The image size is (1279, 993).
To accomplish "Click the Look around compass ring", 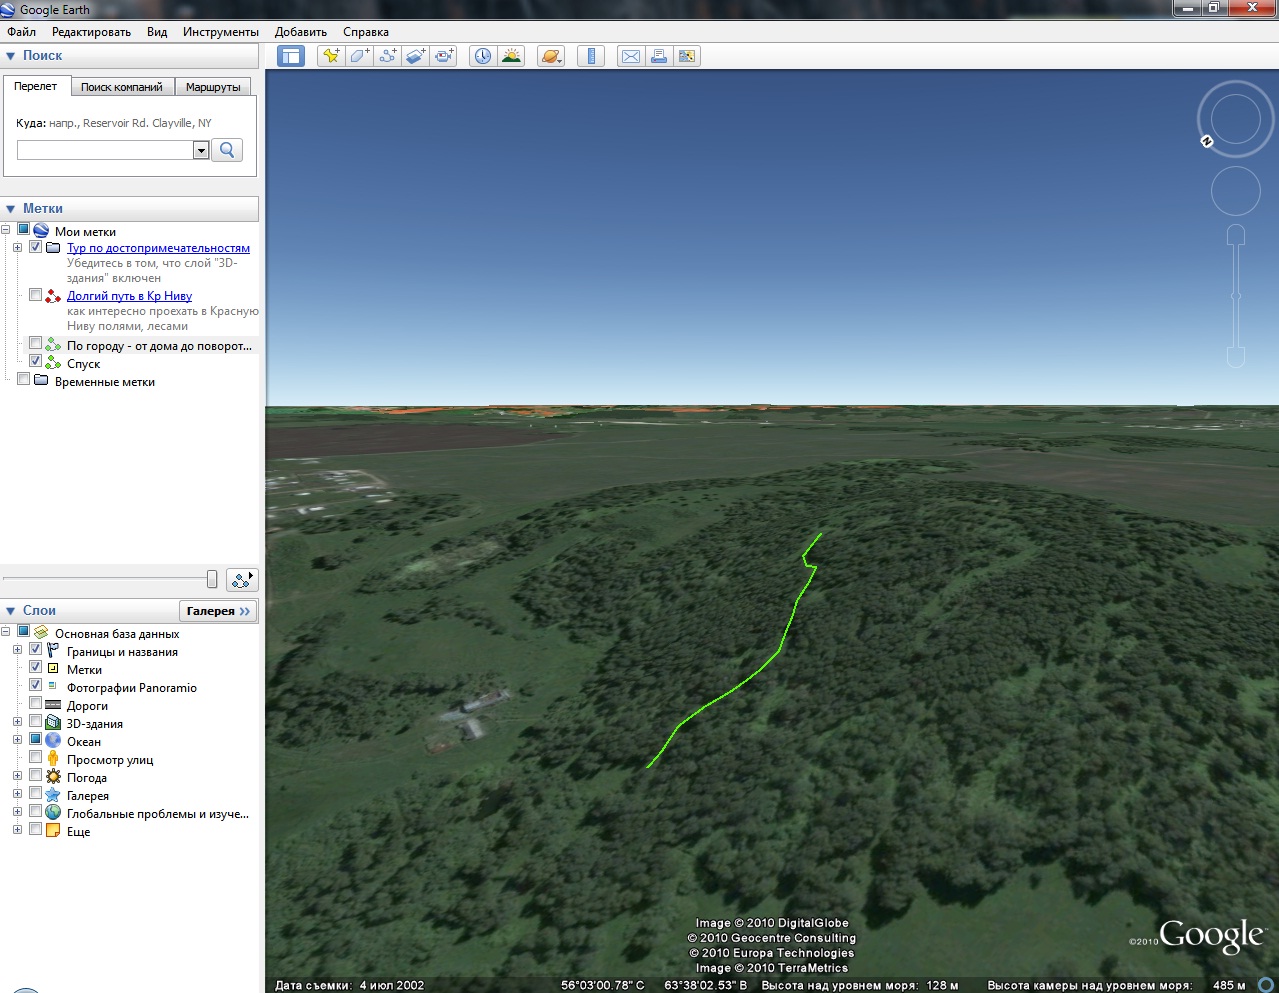I will (x=1236, y=118).
